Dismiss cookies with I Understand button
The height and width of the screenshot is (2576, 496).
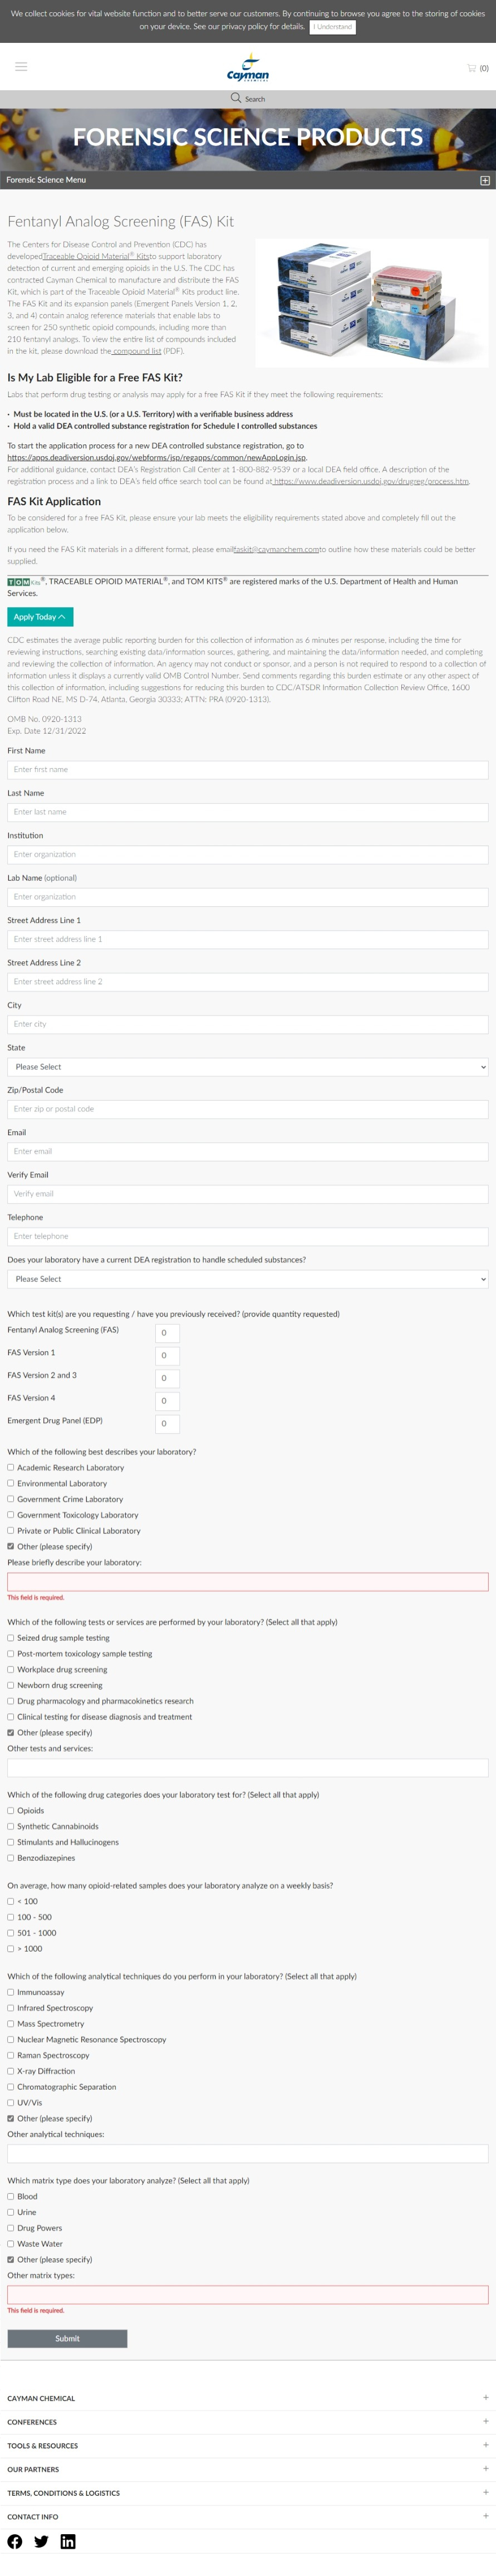[x=333, y=27]
